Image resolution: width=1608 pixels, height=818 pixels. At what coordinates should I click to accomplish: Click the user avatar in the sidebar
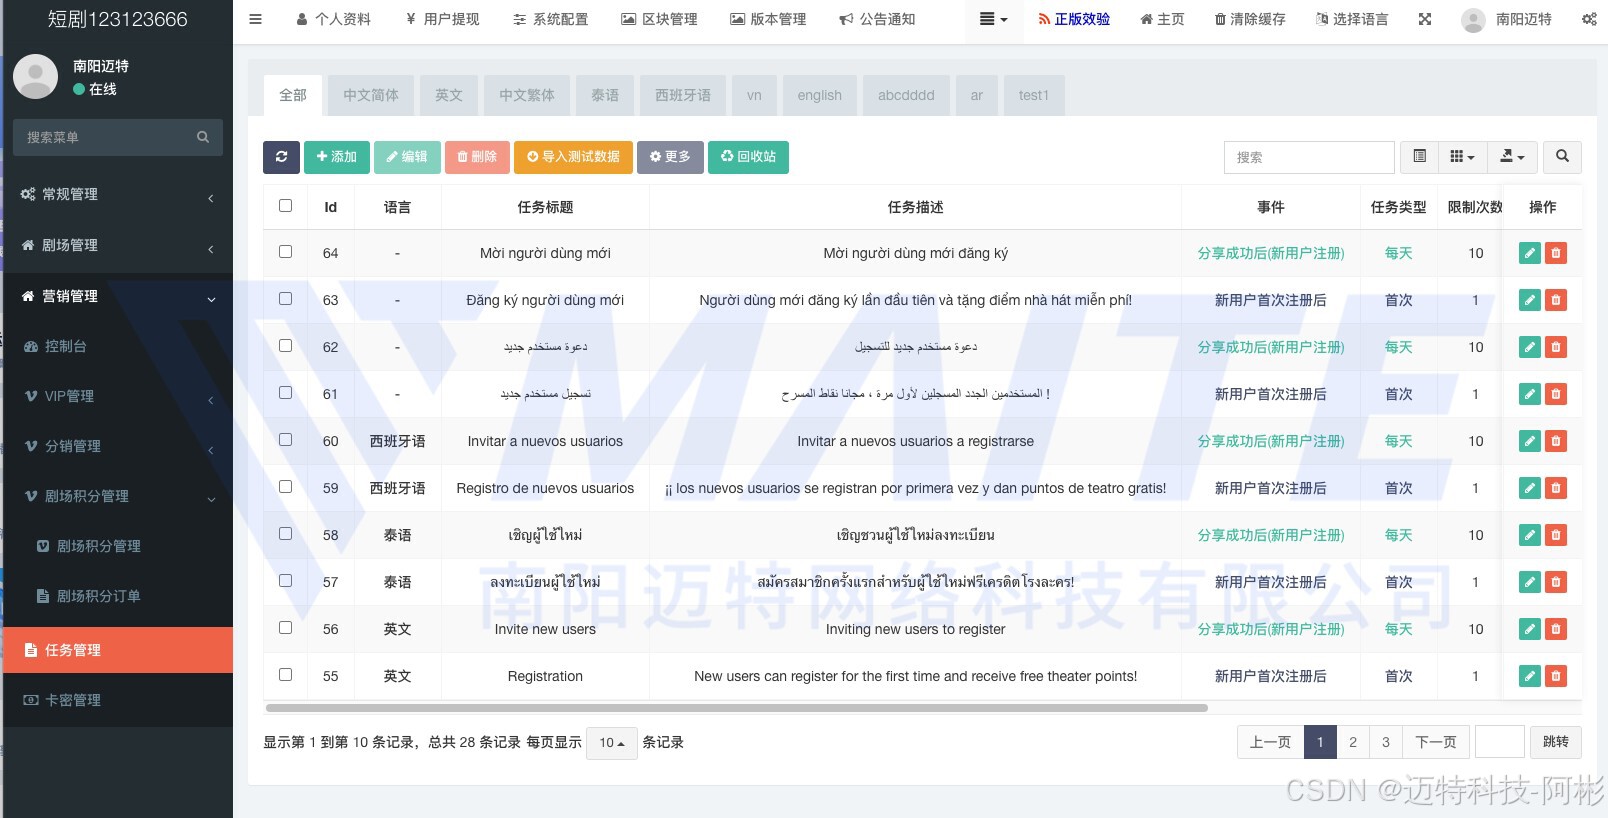tap(35, 77)
